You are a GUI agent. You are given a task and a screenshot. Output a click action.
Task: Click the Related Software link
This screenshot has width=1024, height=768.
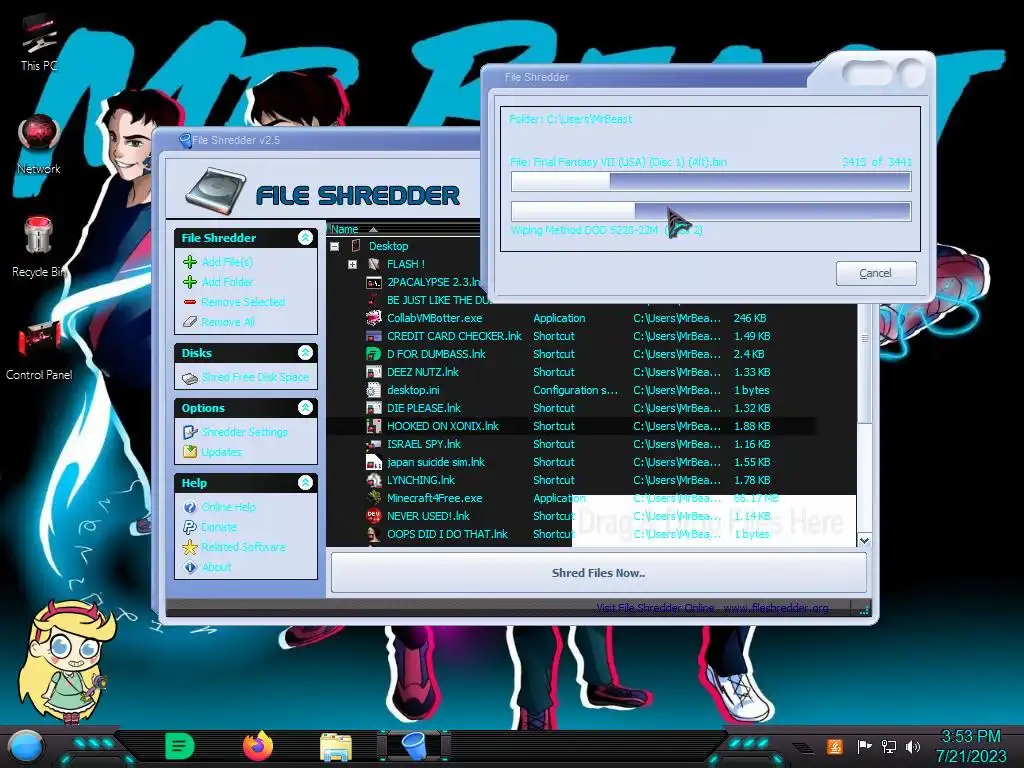[243, 547]
